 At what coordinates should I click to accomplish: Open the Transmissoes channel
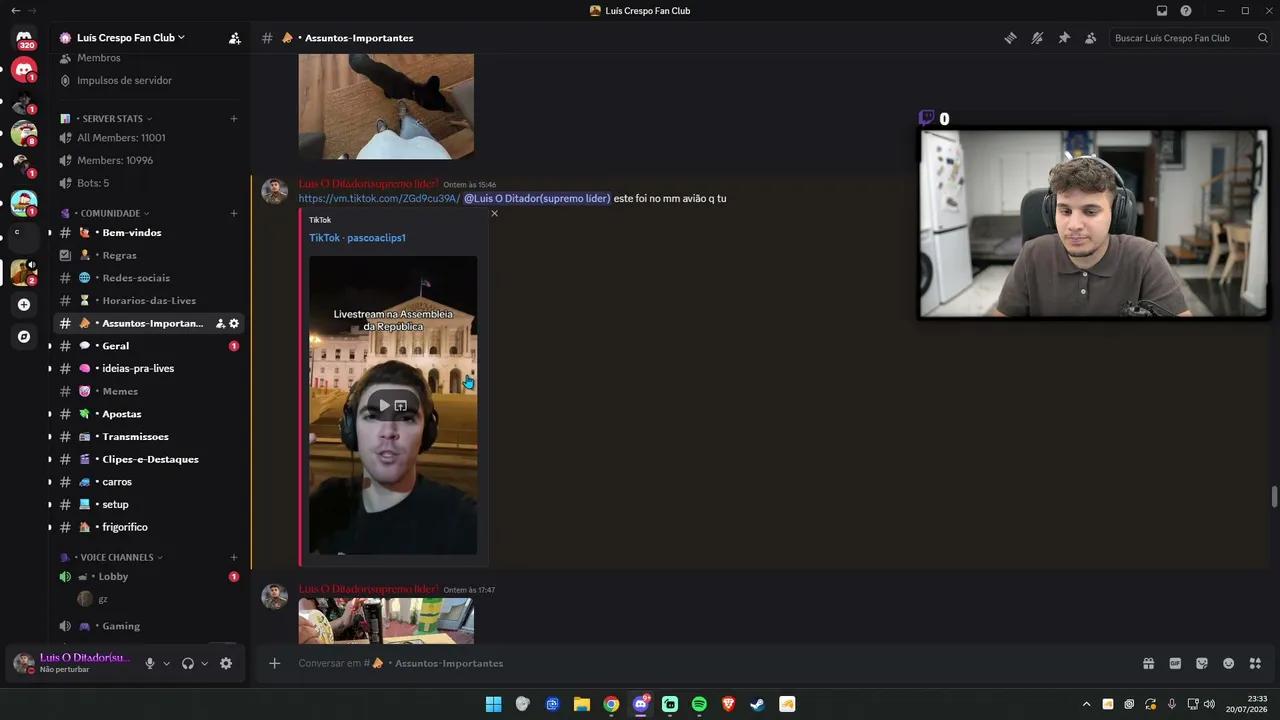point(148,437)
